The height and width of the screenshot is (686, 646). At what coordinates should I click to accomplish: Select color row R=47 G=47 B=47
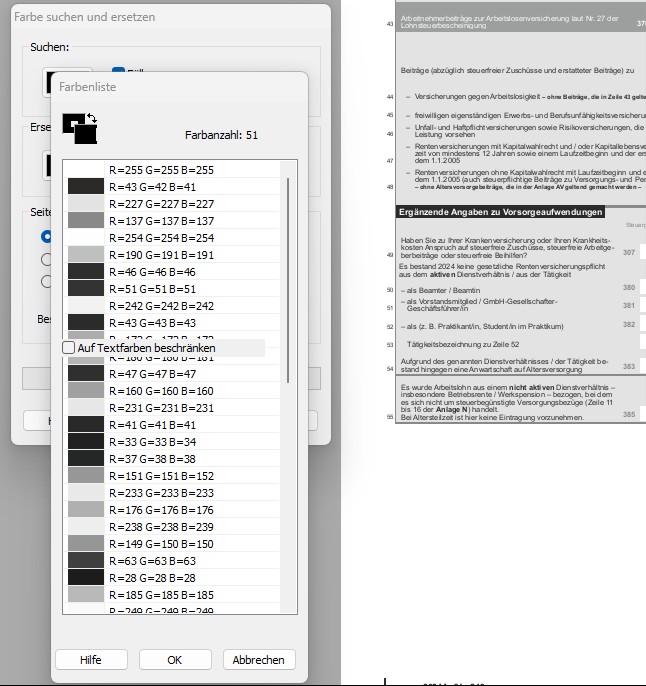pyautogui.click(x=172, y=374)
